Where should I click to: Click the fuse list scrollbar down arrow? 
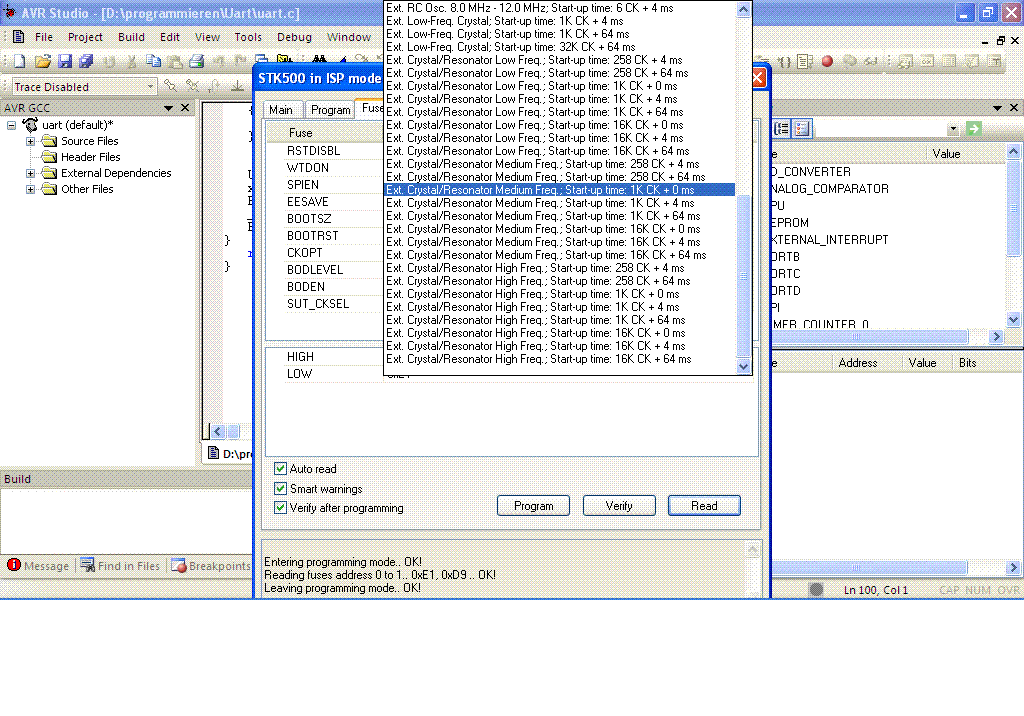[743, 367]
